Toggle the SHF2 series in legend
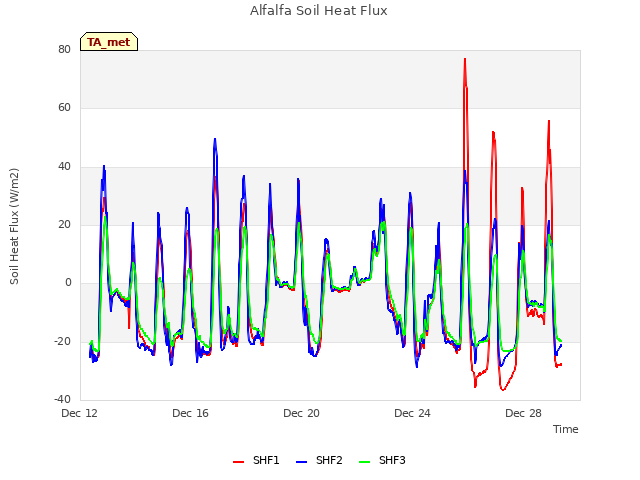 click(x=319, y=460)
